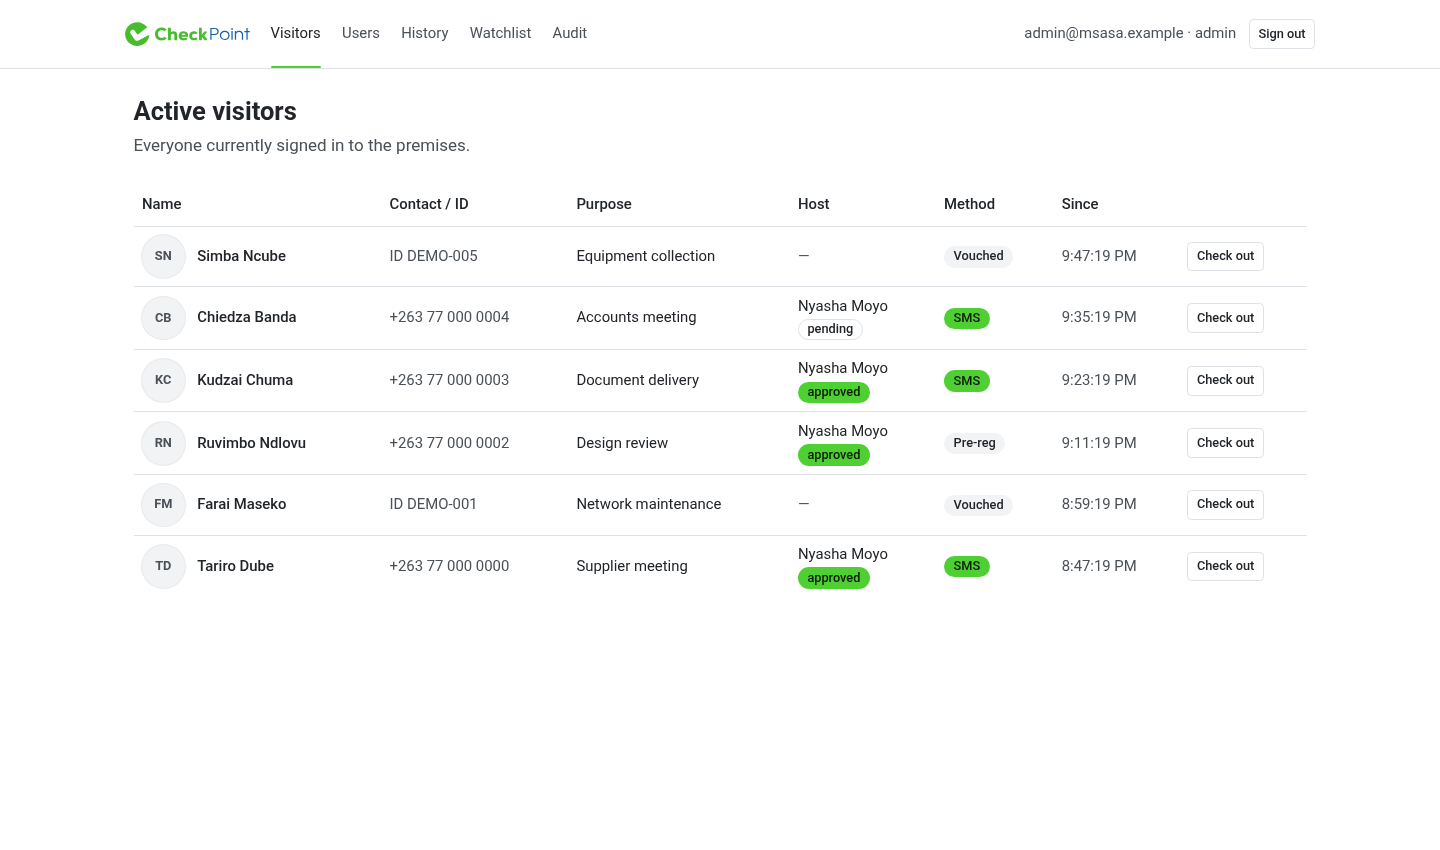Check out Simba Ncube
Viewport: 1440px width, 850px height.
(x=1225, y=256)
